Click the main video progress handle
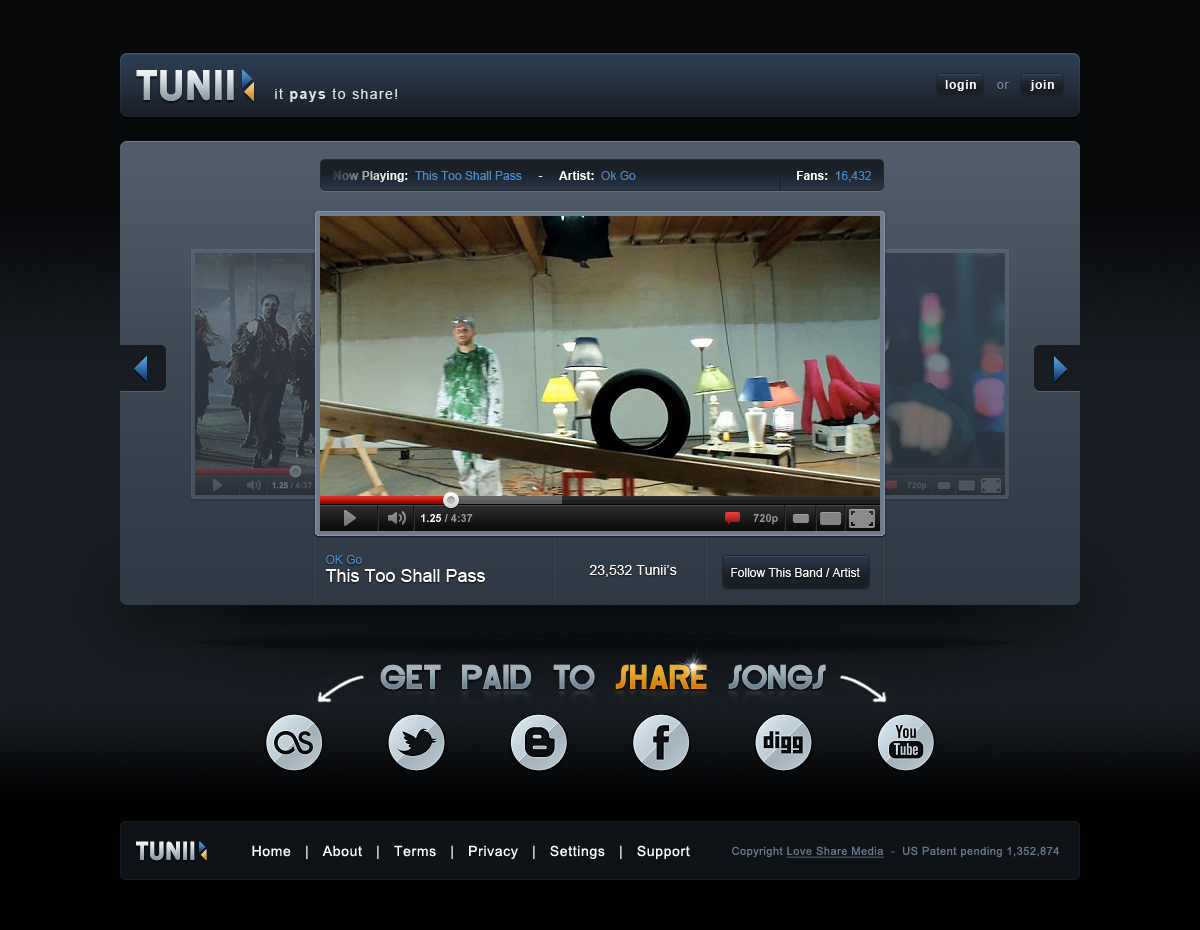1200x930 pixels. click(x=451, y=500)
